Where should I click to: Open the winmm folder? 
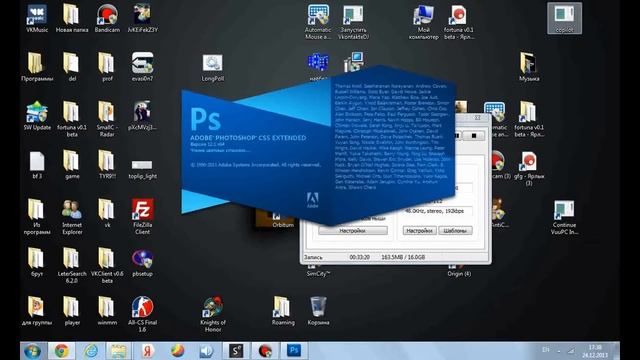[x=107, y=311]
